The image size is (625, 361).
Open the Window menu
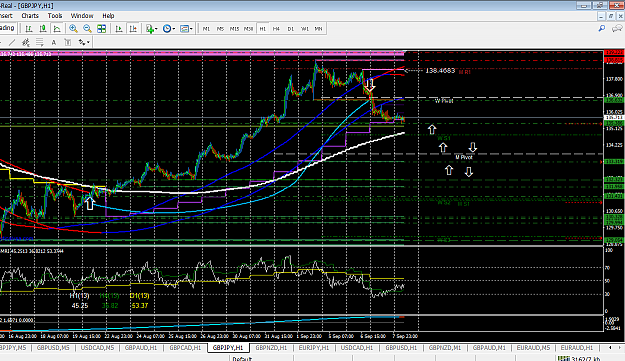tap(82, 16)
